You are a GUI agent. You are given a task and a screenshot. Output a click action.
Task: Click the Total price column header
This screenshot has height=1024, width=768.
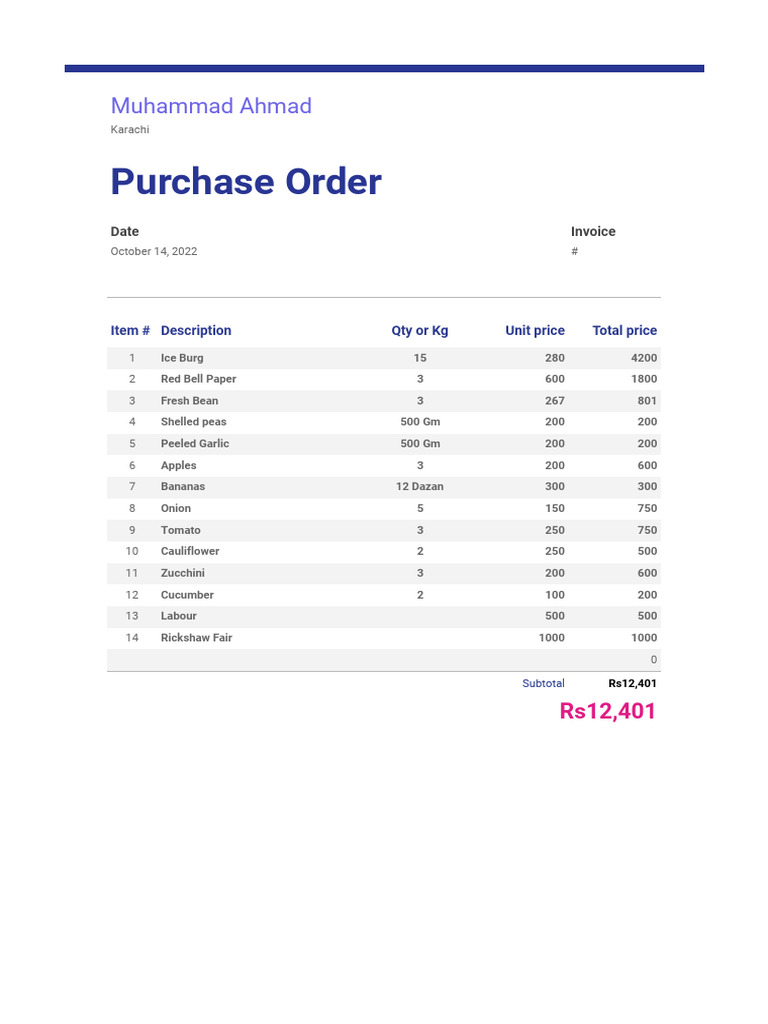624,330
